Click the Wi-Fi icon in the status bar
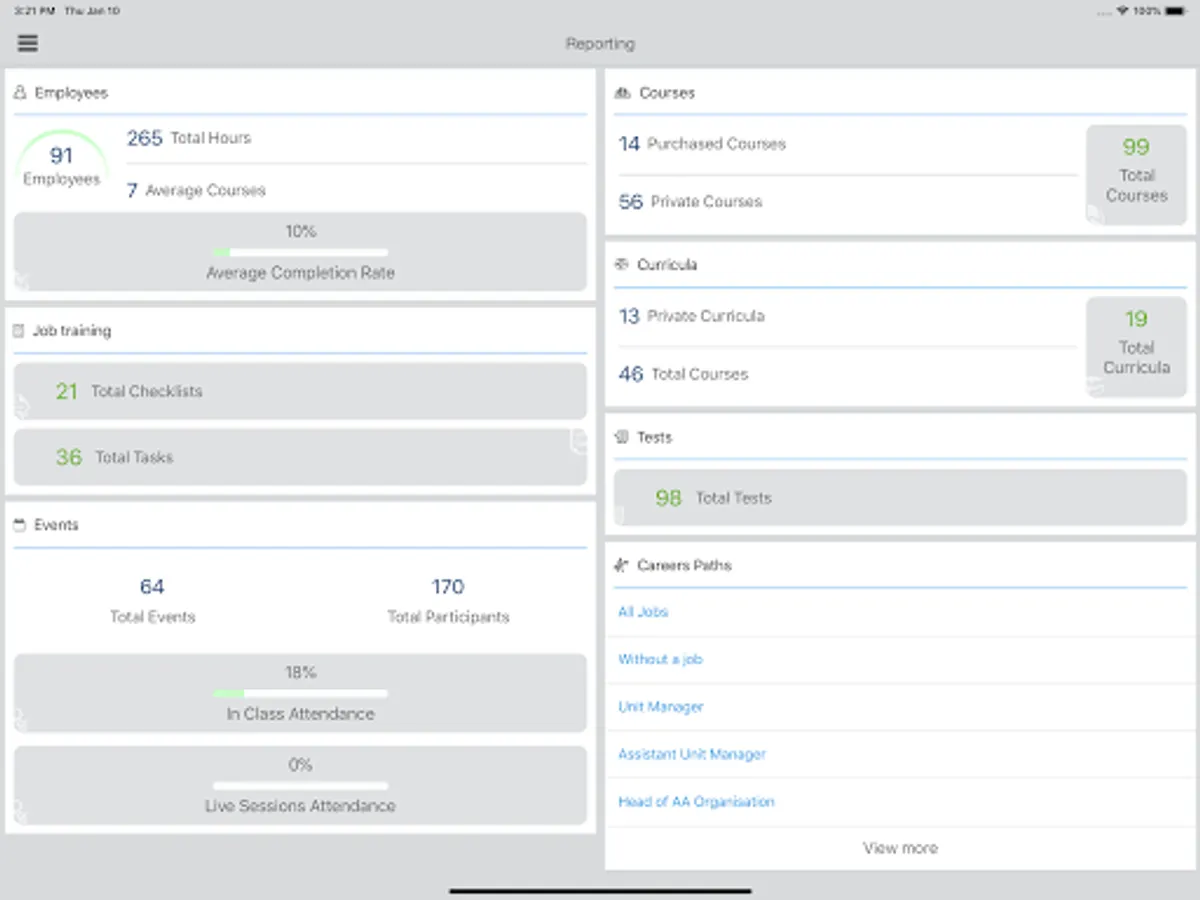Image resolution: width=1200 pixels, height=900 pixels. click(1123, 11)
